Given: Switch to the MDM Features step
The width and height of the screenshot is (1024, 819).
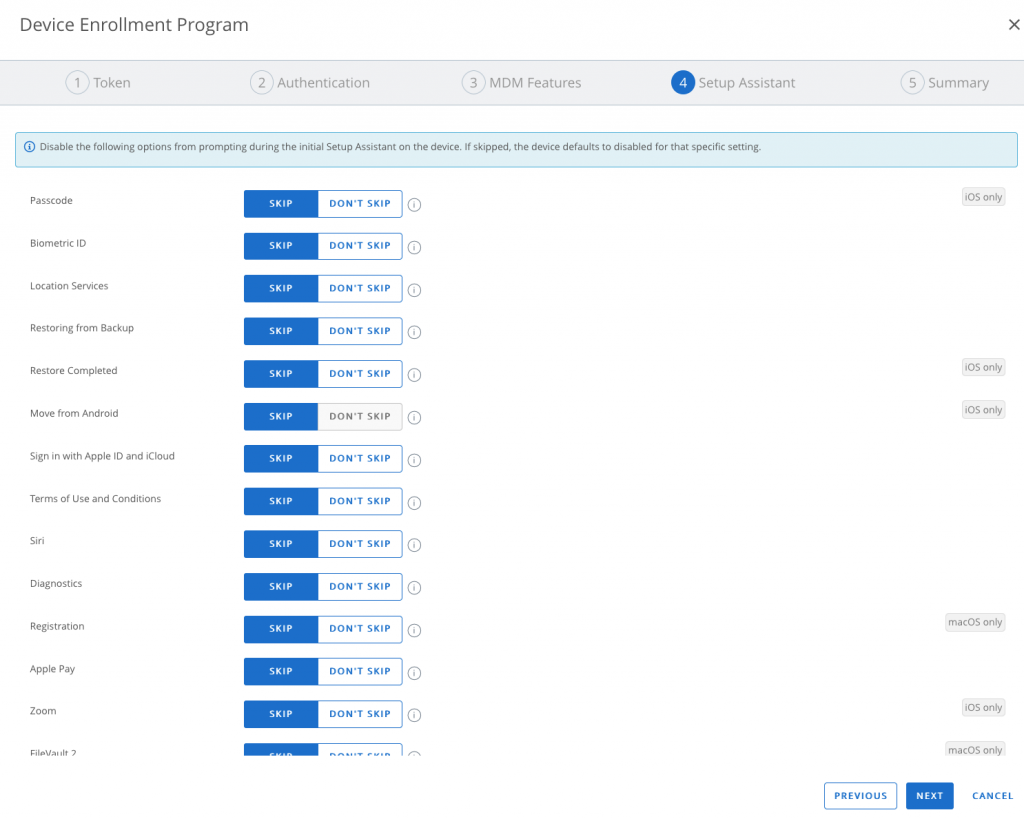Looking at the screenshot, I should [x=522, y=83].
